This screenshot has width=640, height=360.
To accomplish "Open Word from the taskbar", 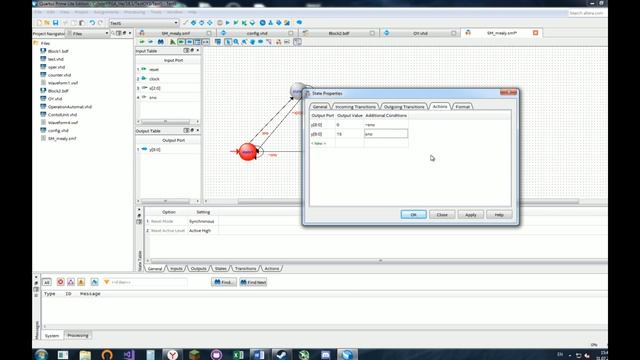I will pos(260,355).
